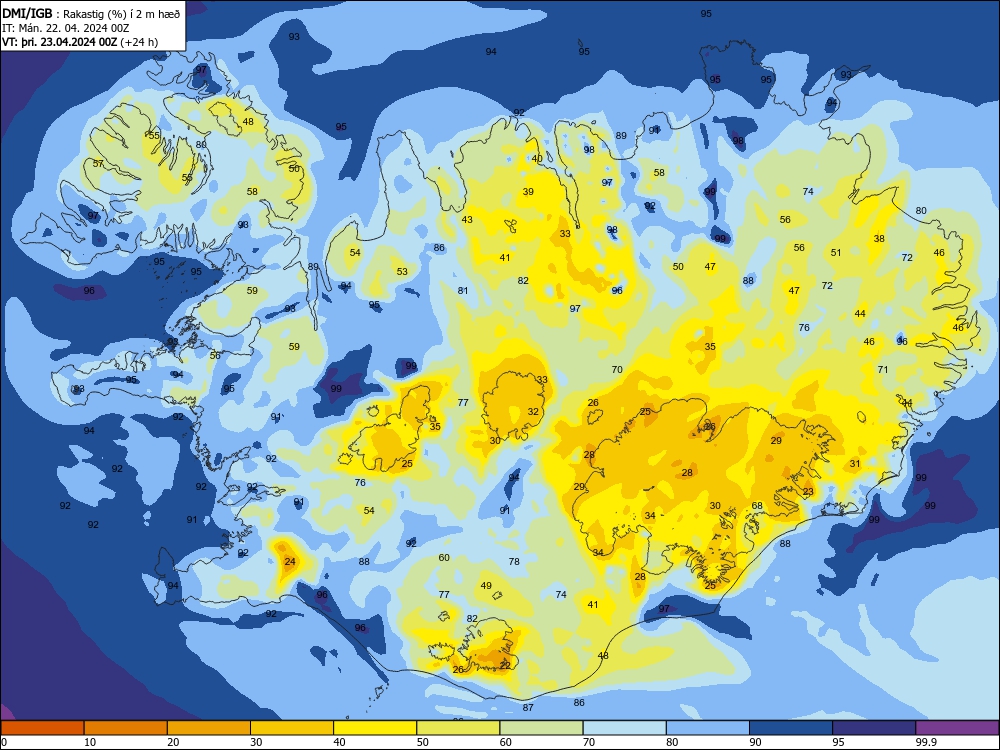Click the map humidity value '57'
Screen dimensions: 1000x750
(x=98, y=164)
